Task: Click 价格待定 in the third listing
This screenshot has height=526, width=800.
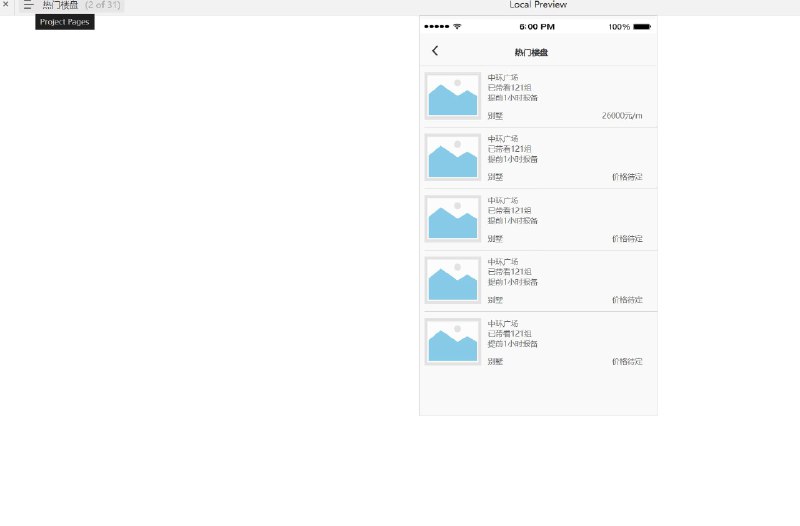Action: coord(627,239)
